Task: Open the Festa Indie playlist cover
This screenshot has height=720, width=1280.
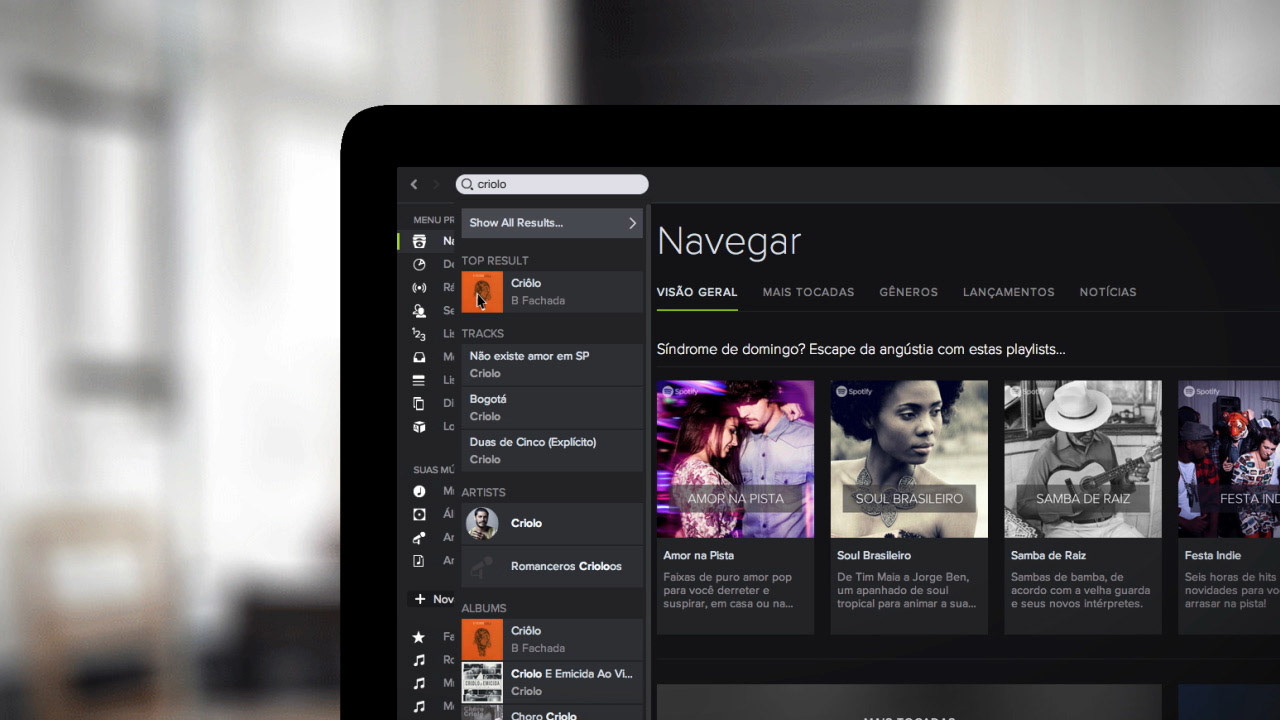Action: (x=1229, y=459)
